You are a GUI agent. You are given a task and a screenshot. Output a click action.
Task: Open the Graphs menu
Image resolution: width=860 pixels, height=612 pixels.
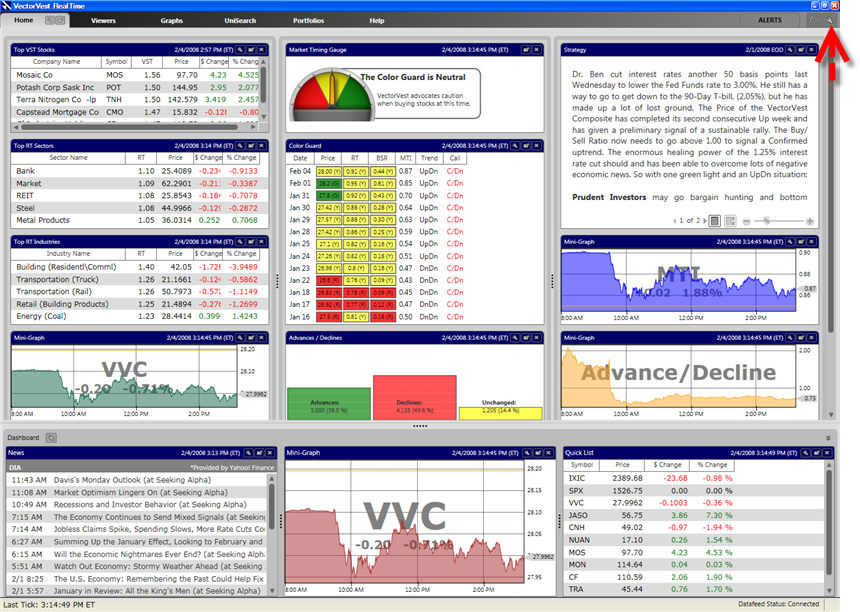point(171,20)
